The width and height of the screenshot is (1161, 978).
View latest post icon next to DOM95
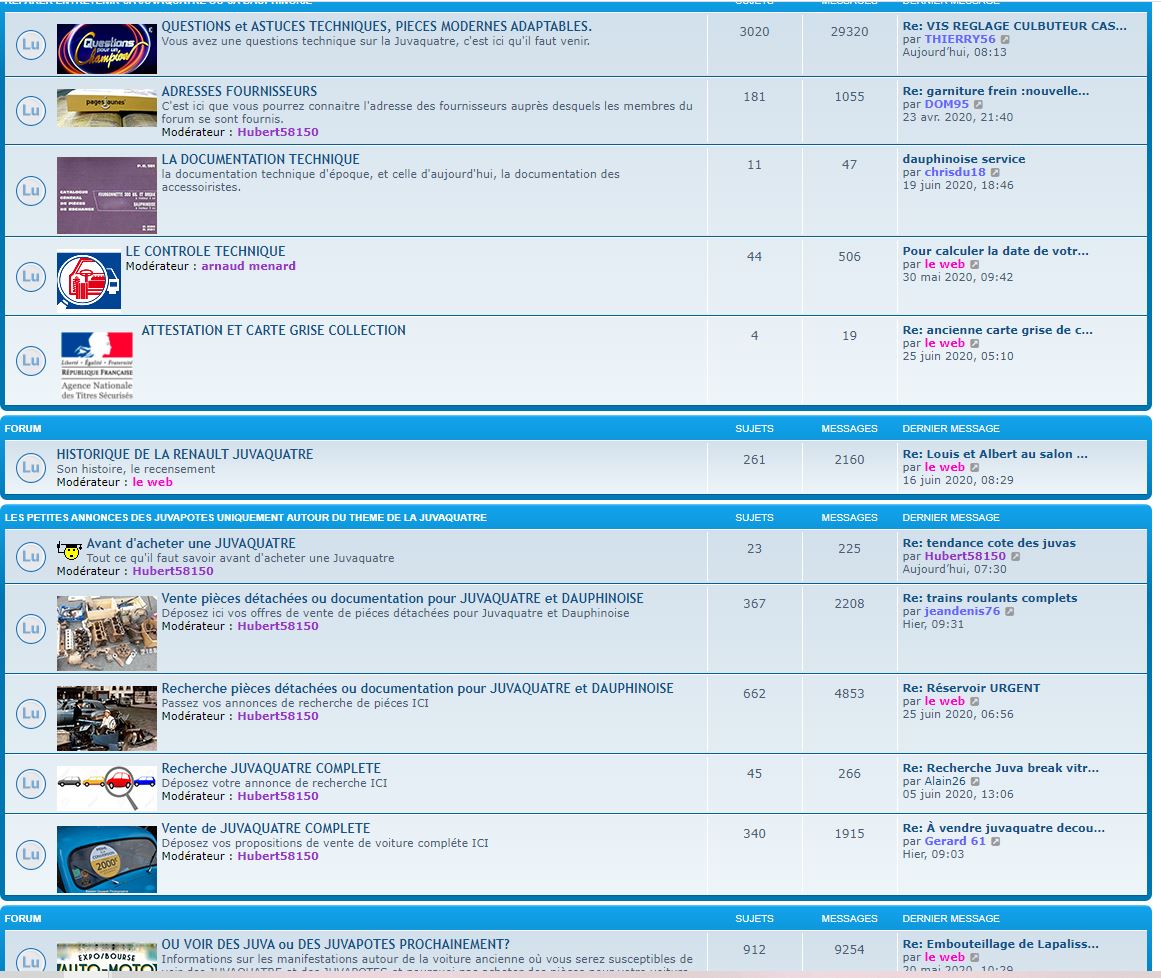tap(978, 104)
